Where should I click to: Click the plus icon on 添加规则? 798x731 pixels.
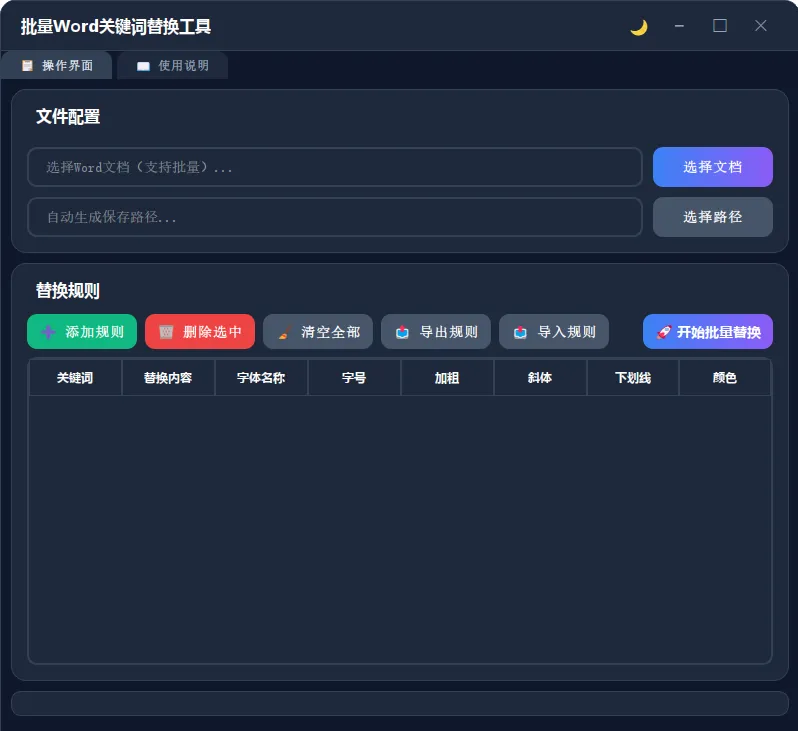tap(48, 332)
